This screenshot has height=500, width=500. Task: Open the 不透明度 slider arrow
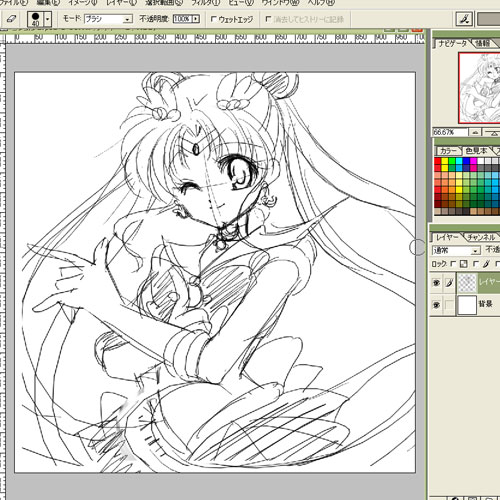coord(196,19)
